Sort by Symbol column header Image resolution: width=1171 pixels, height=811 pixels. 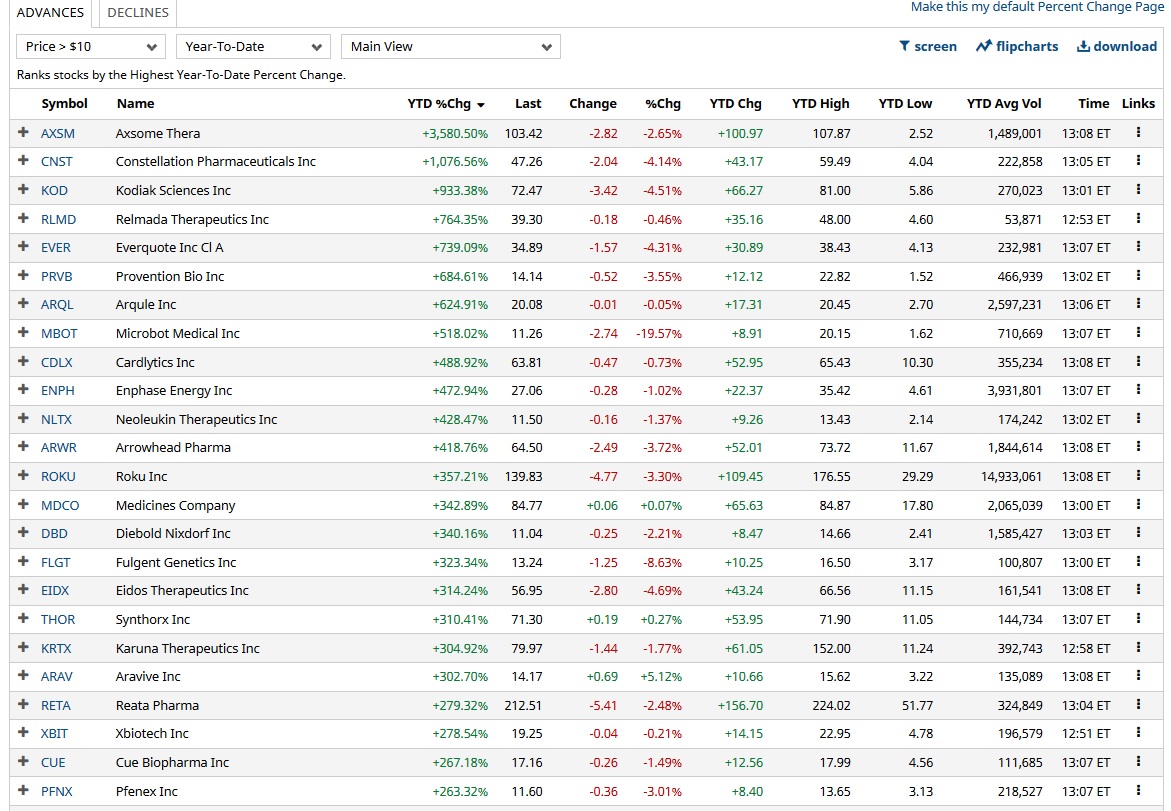tap(64, 104)
